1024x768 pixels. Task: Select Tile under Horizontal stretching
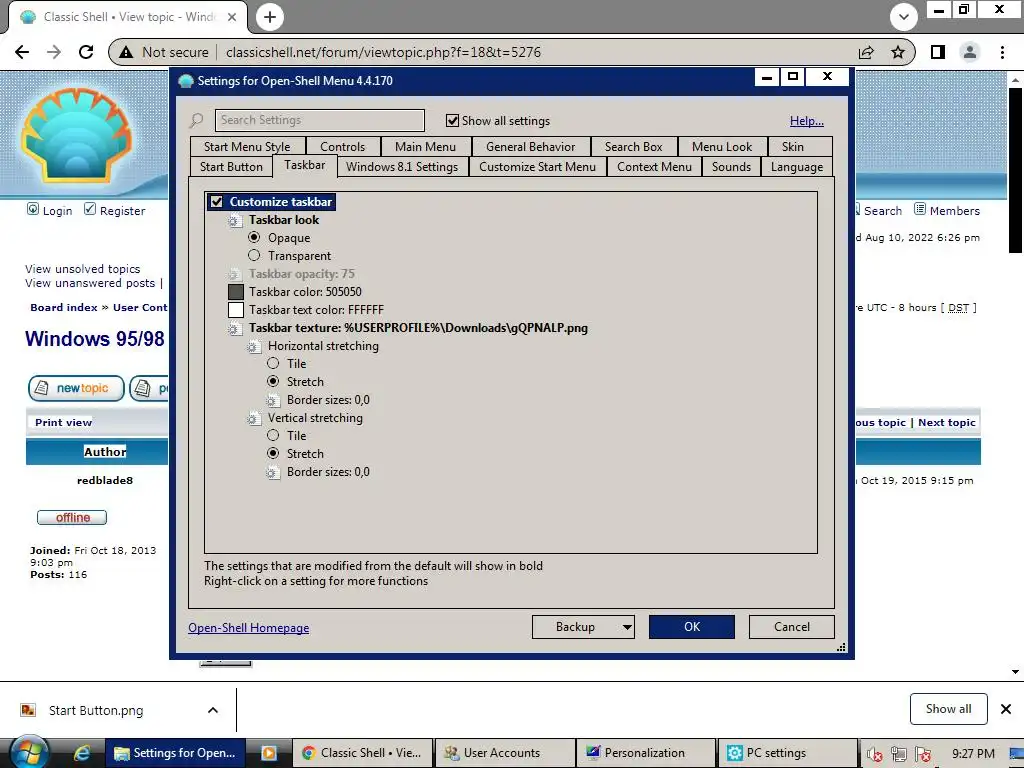point(273,363)
